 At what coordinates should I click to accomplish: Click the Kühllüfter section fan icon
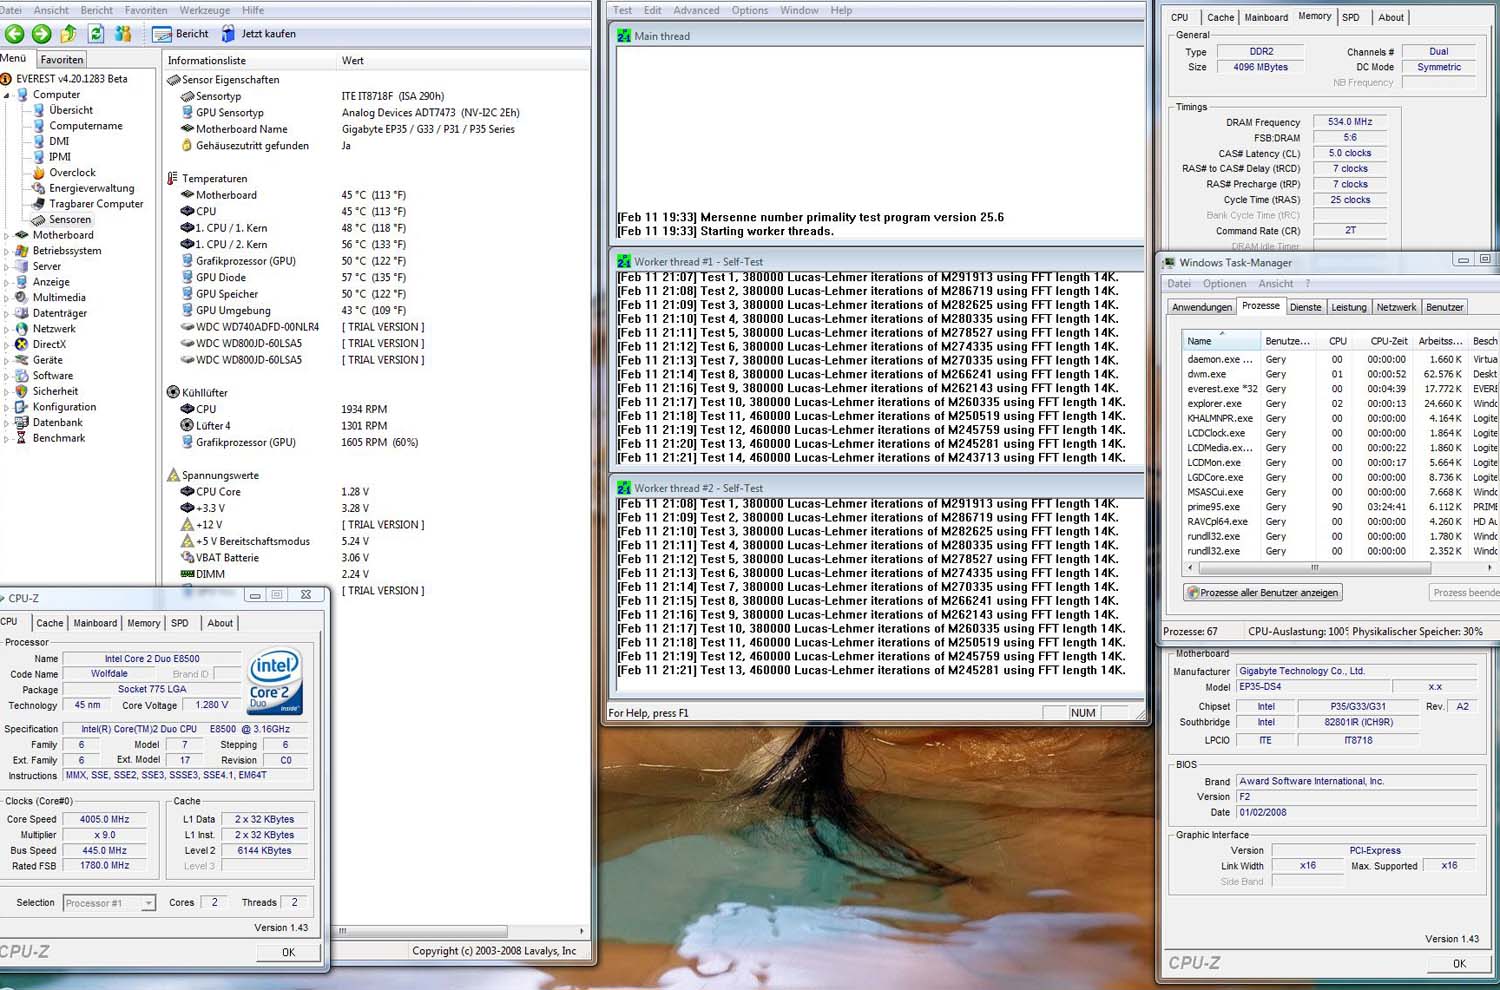[x=172, y=392]
